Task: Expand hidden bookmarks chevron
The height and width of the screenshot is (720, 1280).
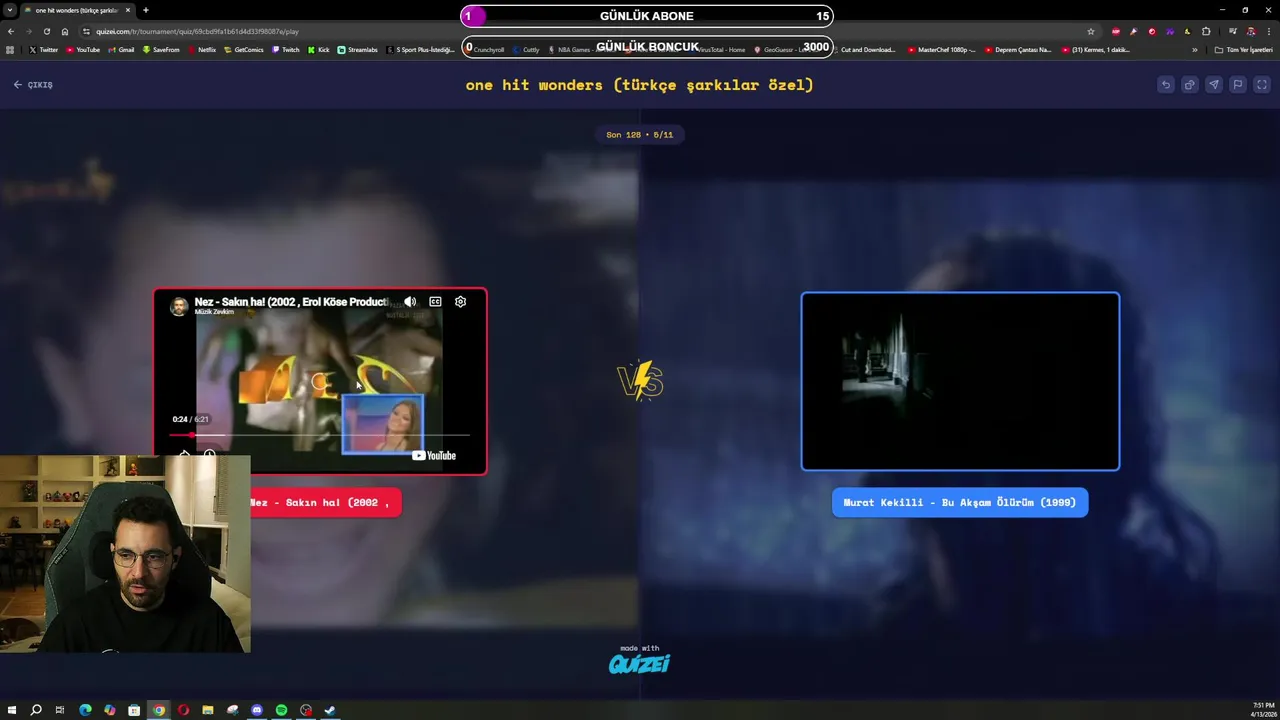Action: click(1194, 50)
